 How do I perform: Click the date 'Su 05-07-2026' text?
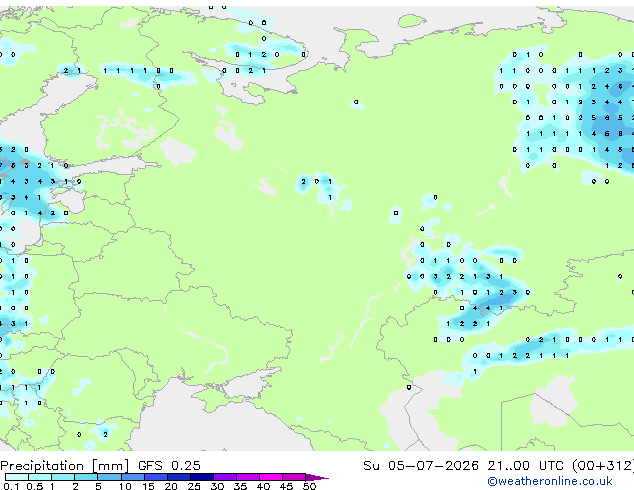(421, 466)
